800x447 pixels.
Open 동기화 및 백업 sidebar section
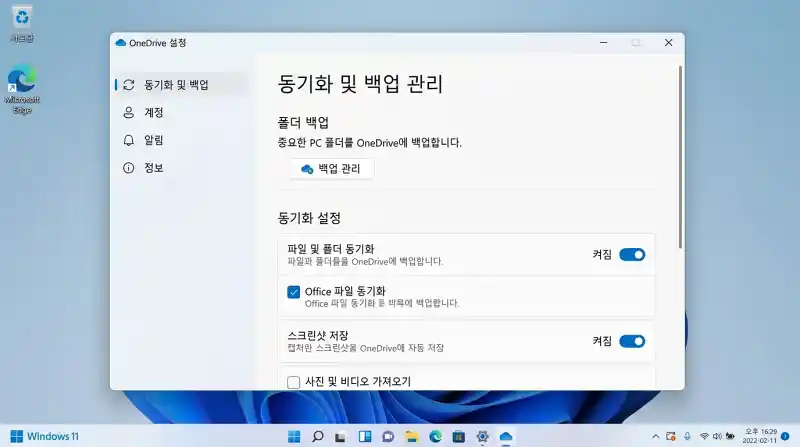pyautogui.click(x=181, y=85)
